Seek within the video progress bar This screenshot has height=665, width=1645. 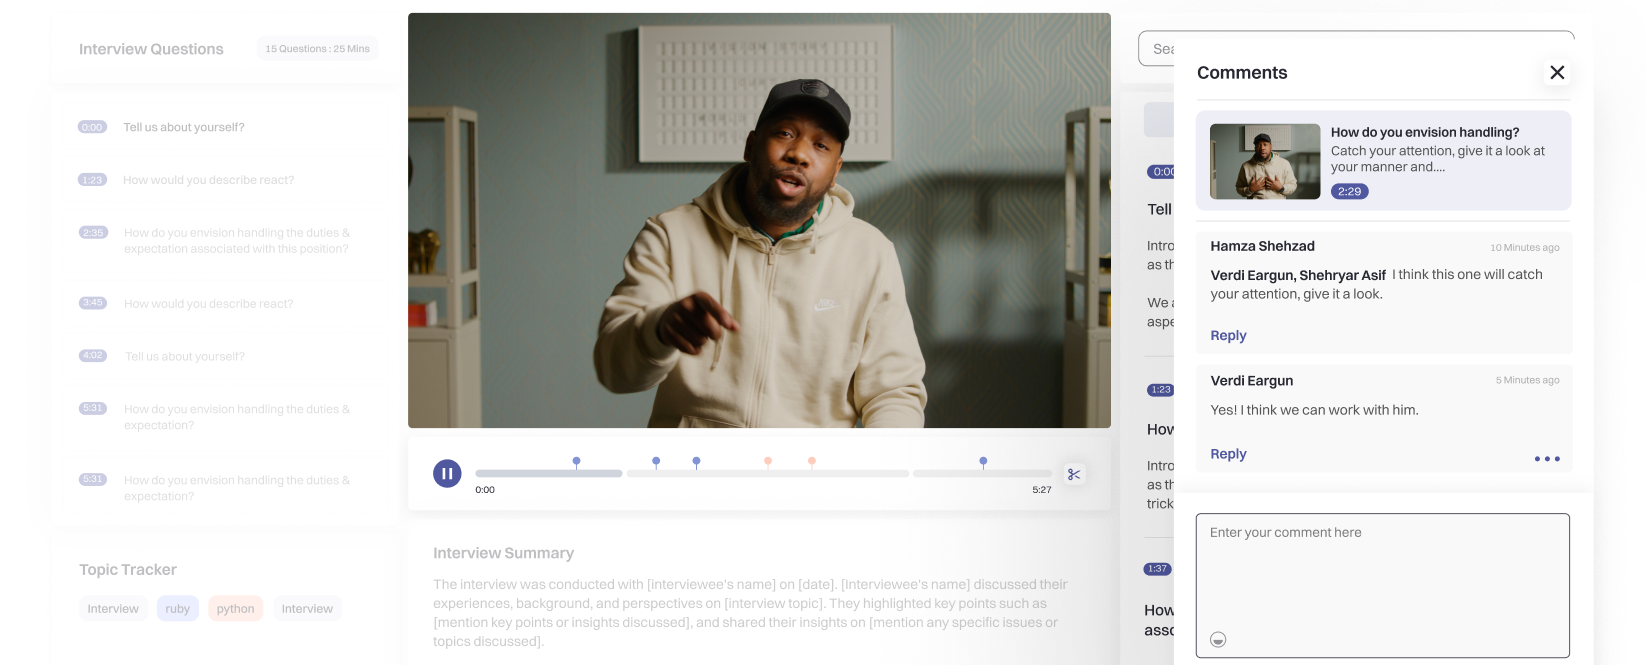pos(760,474)
